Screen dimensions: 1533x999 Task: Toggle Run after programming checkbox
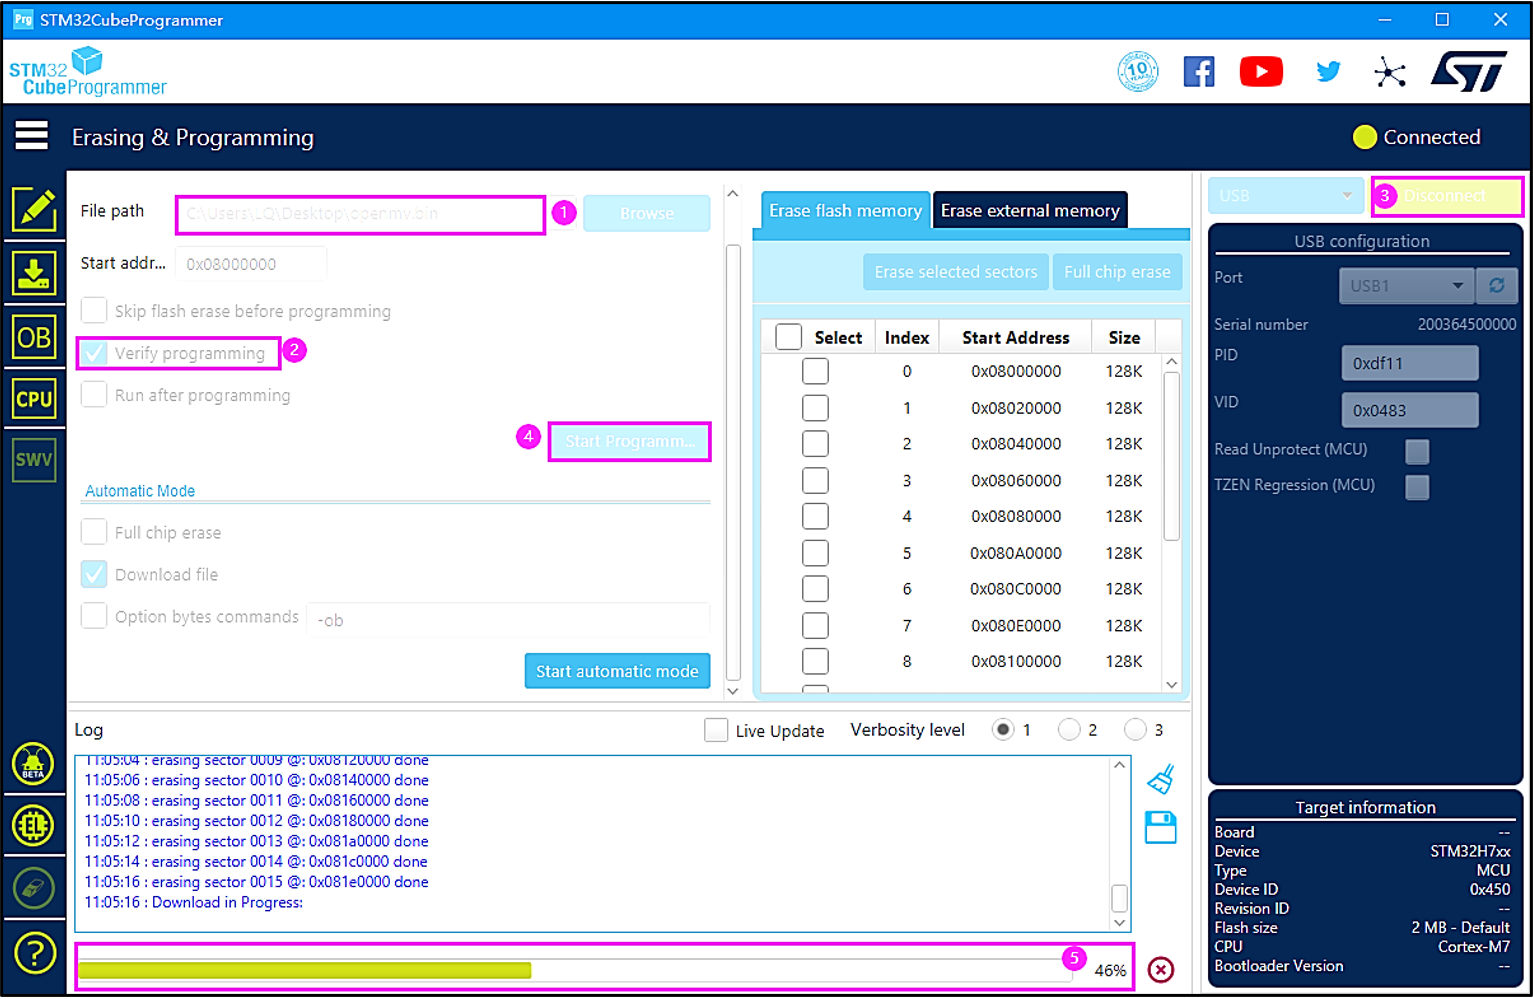pyautogui.click(x=94, y=395)
